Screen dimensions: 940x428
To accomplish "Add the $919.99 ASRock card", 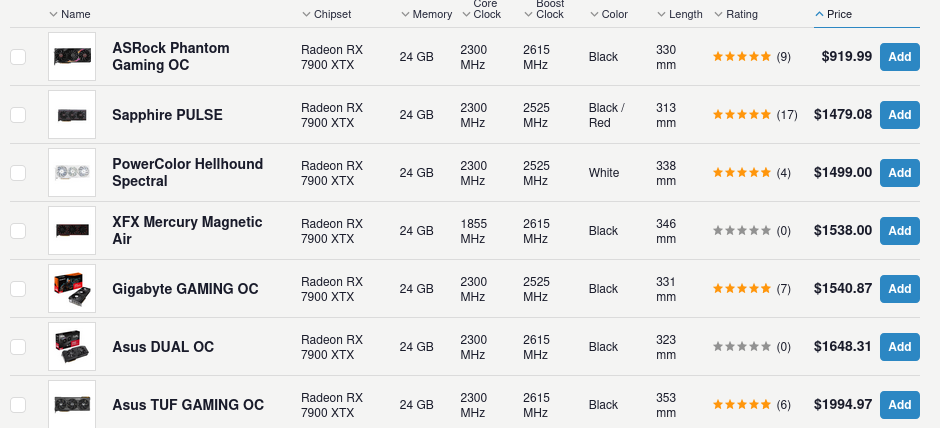I will pyautogui.click(x=899, y=56).
